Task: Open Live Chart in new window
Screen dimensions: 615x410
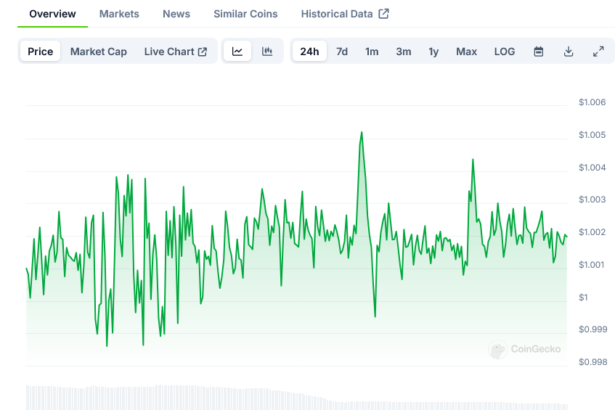Action: click(x=175, y=52)
